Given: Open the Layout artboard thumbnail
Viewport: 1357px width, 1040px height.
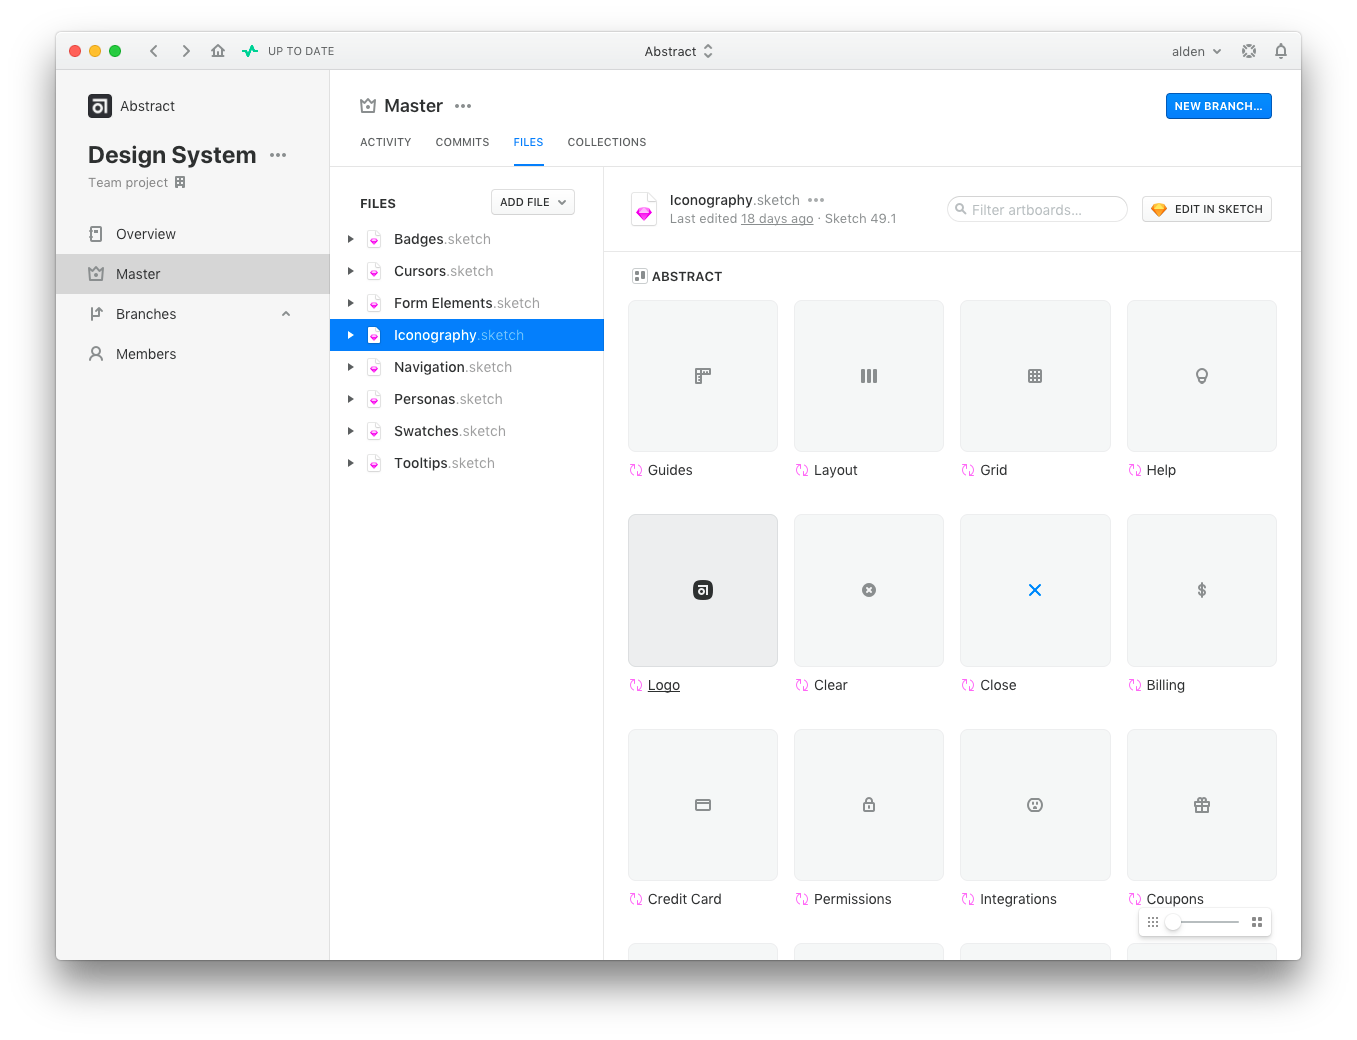Looking at the screenshot, I should 869,376.
